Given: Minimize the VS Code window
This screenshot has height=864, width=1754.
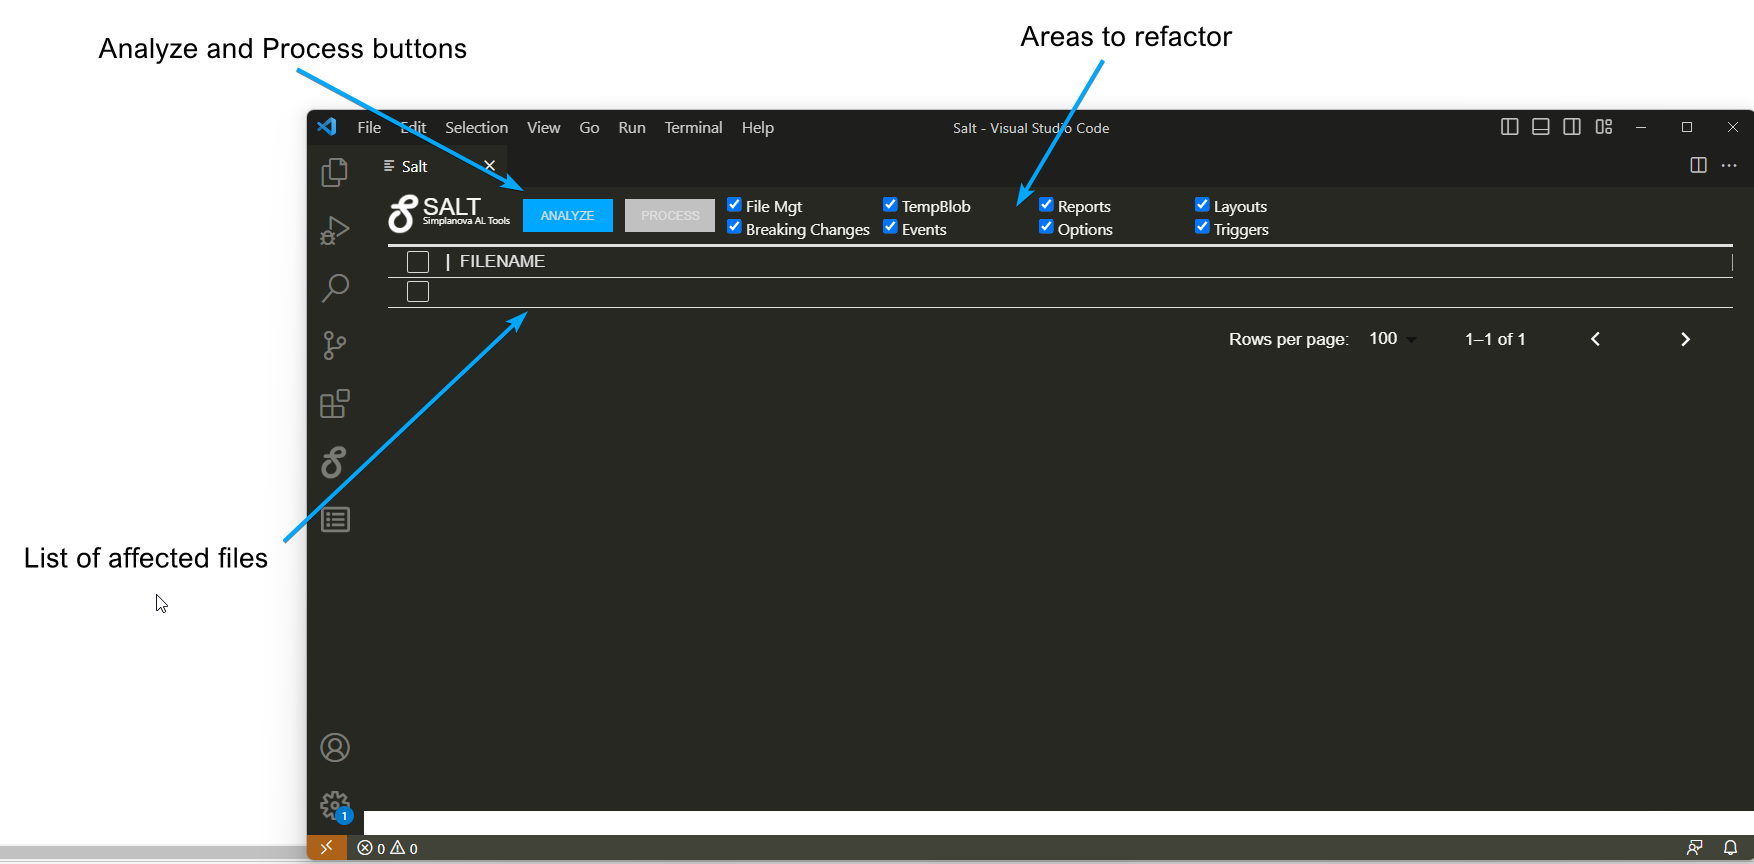Looking at the screenshot, I should pyautogui.click(x=1641, y=127).
